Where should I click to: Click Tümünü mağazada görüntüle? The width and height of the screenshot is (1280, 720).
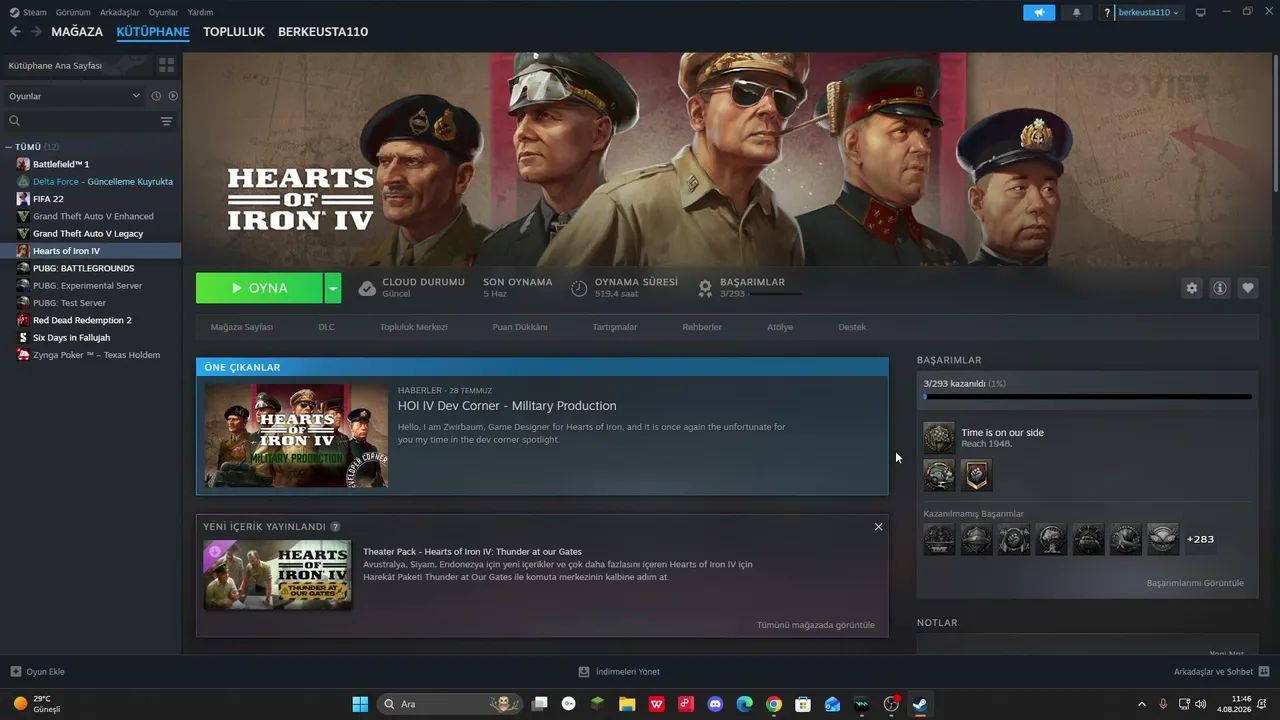tap(816, 625)
